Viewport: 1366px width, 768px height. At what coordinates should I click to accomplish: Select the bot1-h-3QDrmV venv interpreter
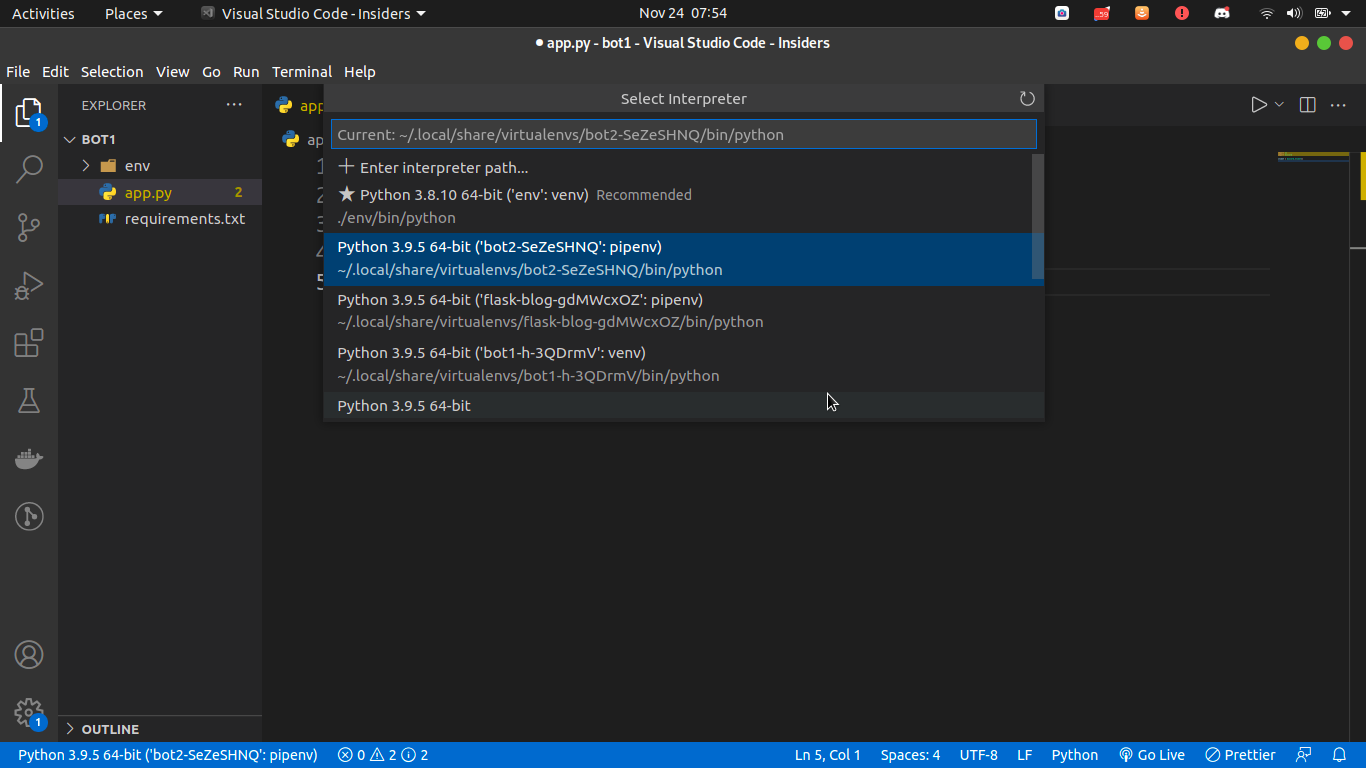(x=600, y=363)
